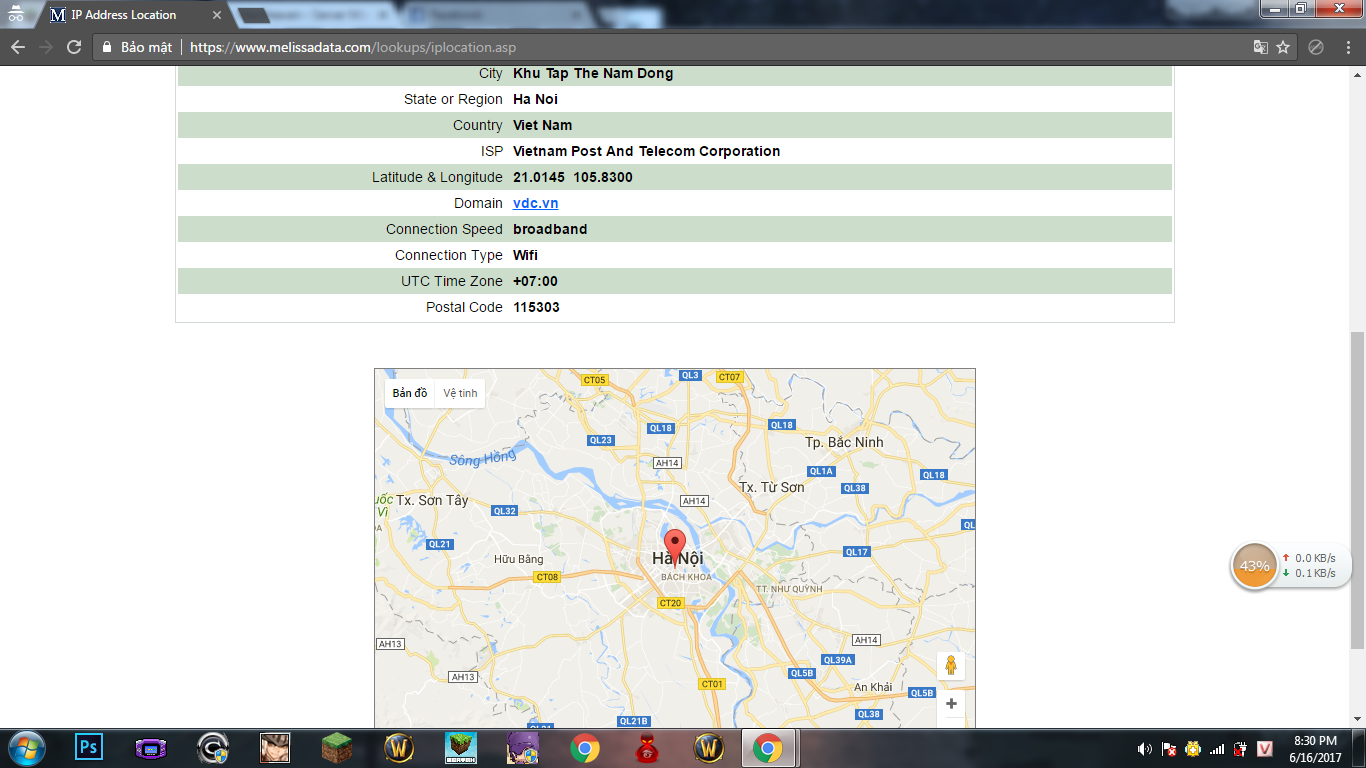1366x768 pixels.
Task: Open the second World of Warcraft taskbar icon
Action: pyautogui.click(x=709, y=748)
